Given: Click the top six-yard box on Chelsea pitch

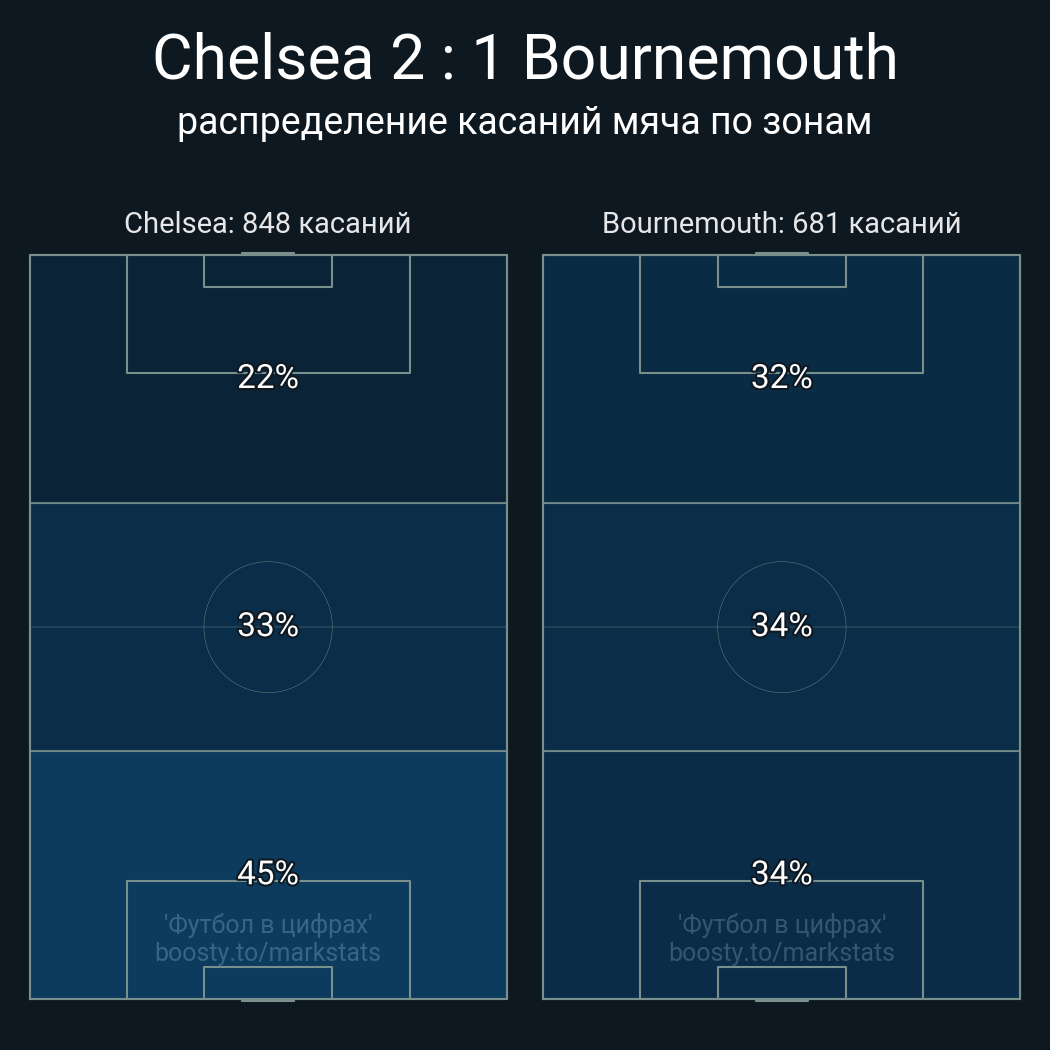Looking at the screenshot, I should click(268, 271).
